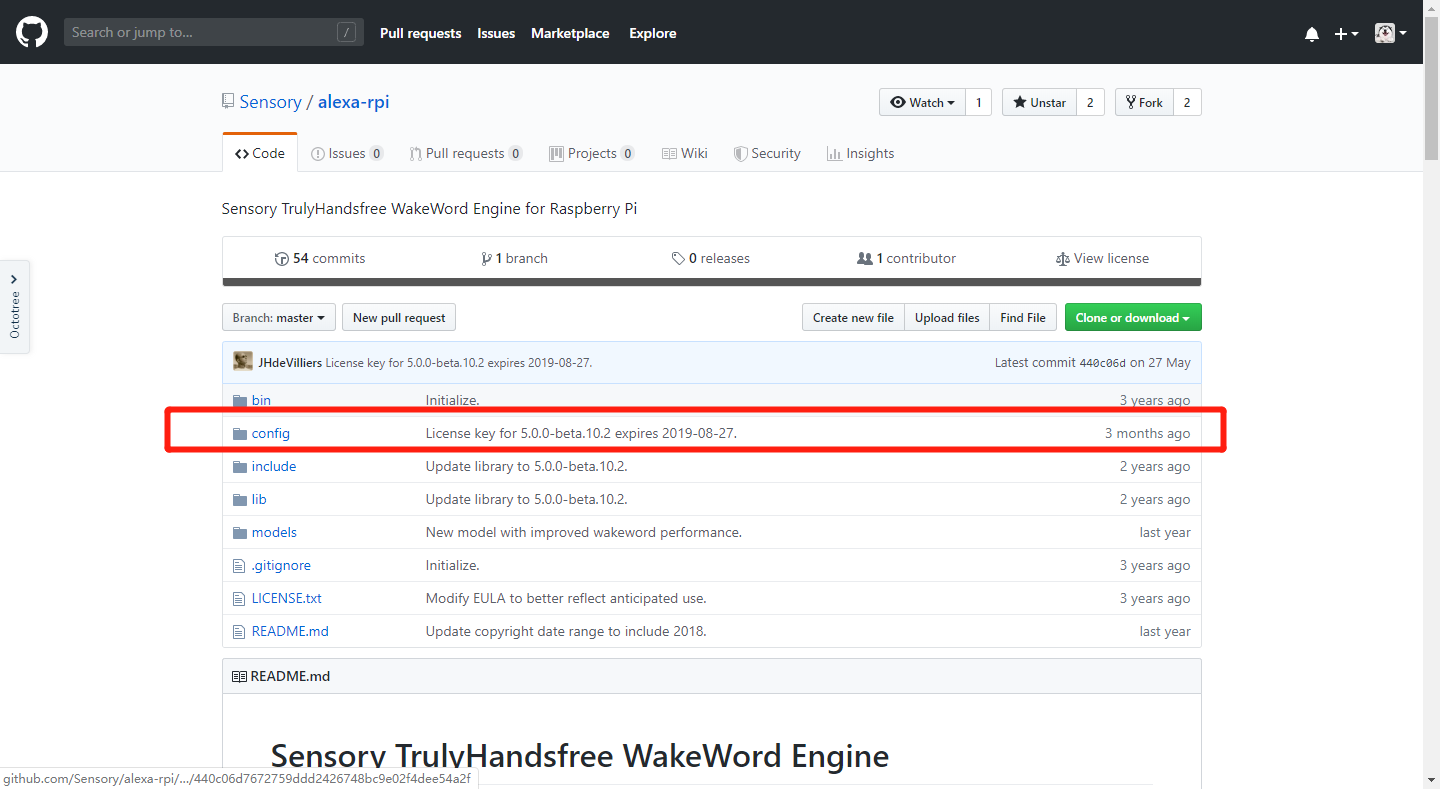Open the Clone or download dropdown

pos(1132,316)
